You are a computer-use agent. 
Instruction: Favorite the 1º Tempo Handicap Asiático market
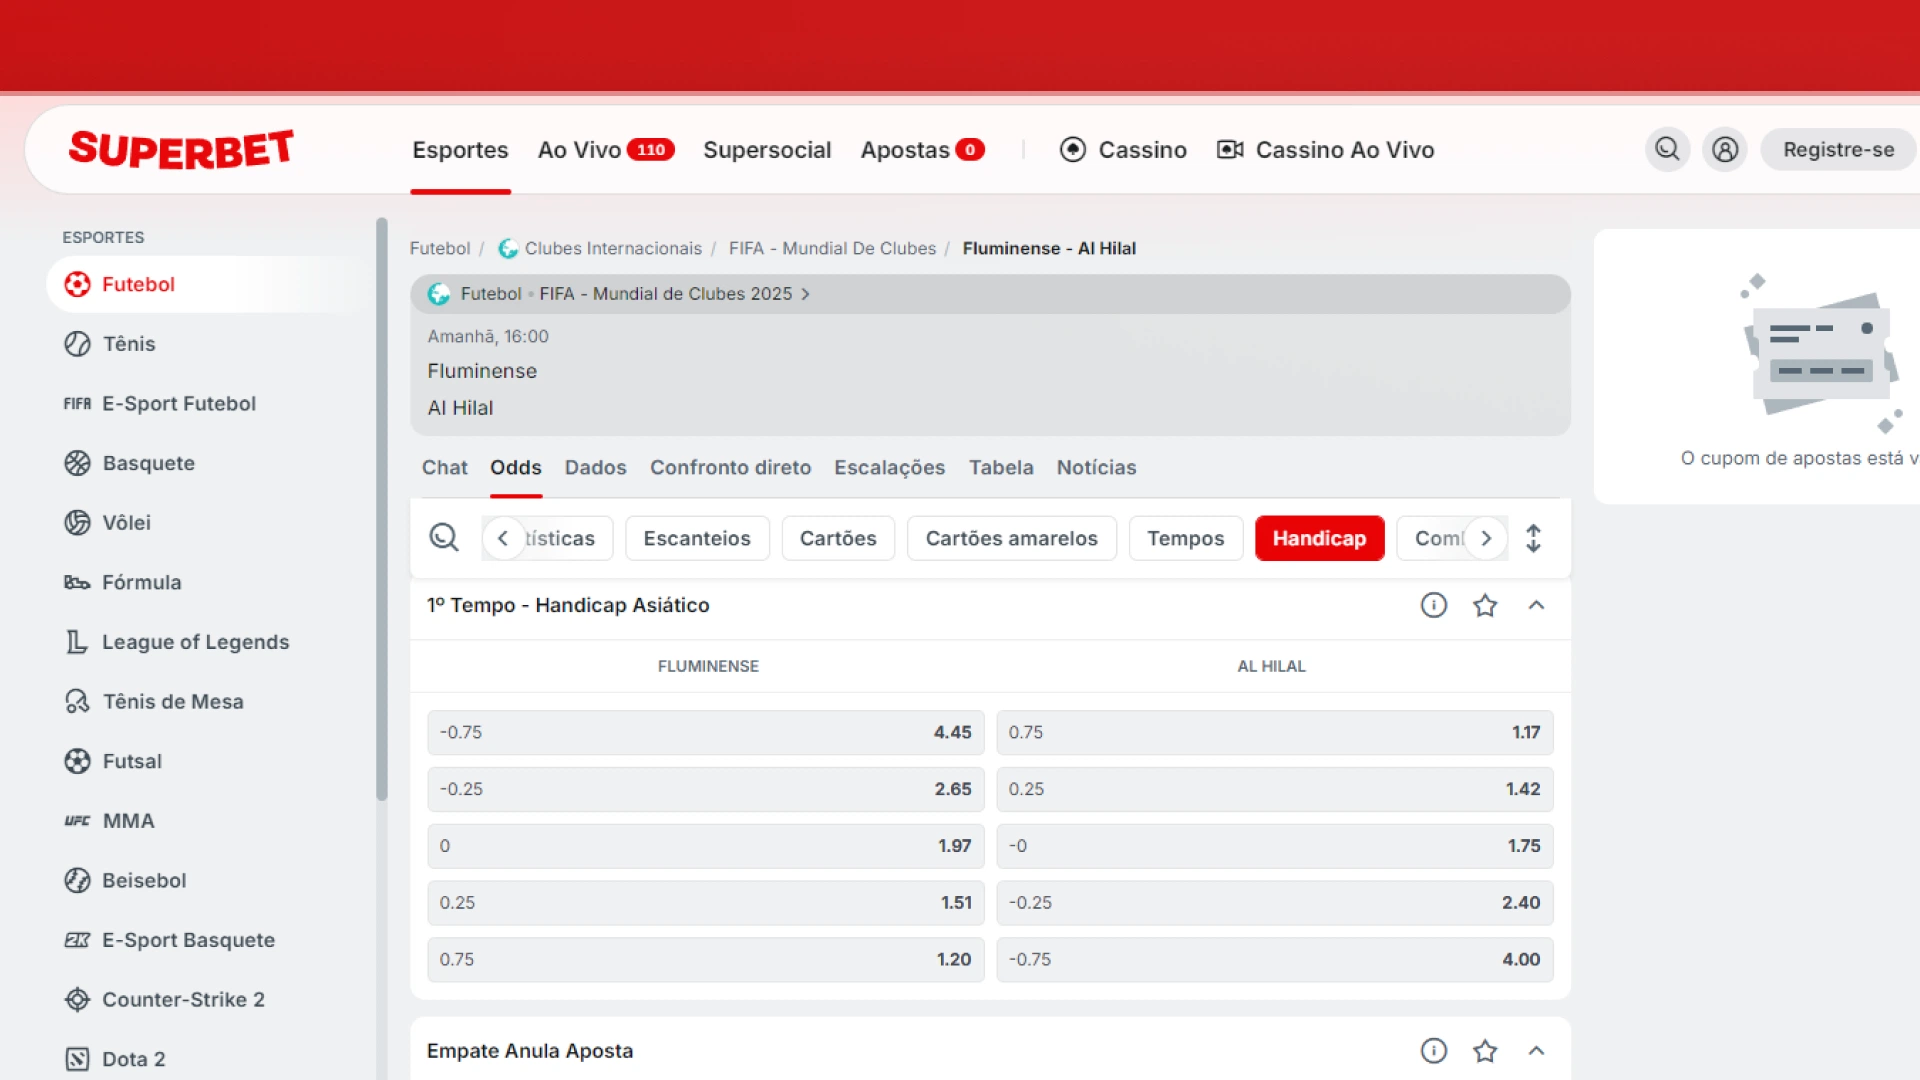pos(1485,605)
